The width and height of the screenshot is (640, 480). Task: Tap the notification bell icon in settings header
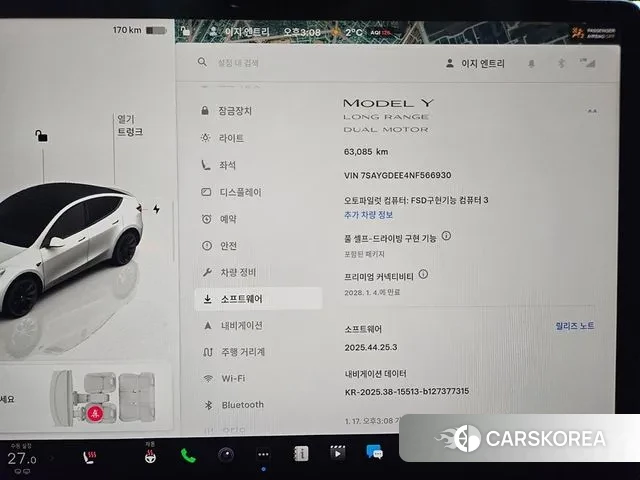pos(531,64)
